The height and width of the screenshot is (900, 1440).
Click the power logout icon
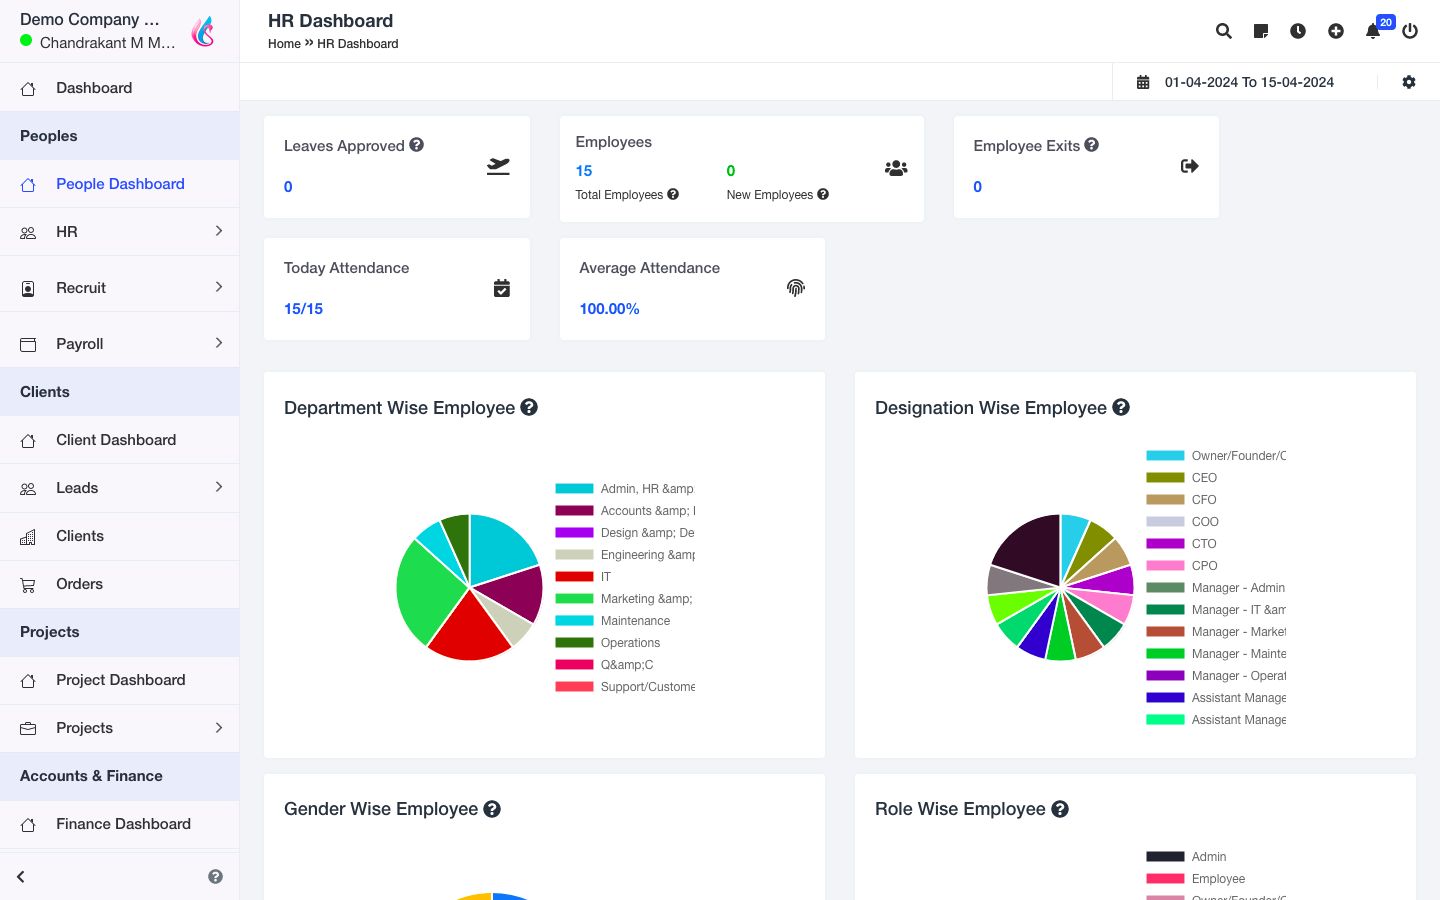1410,31
